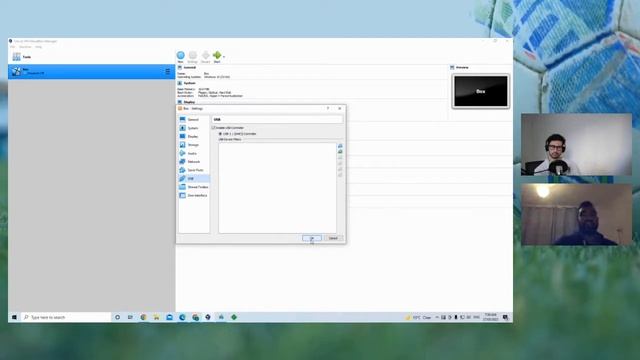Add new empty USB filter icon

340,146
